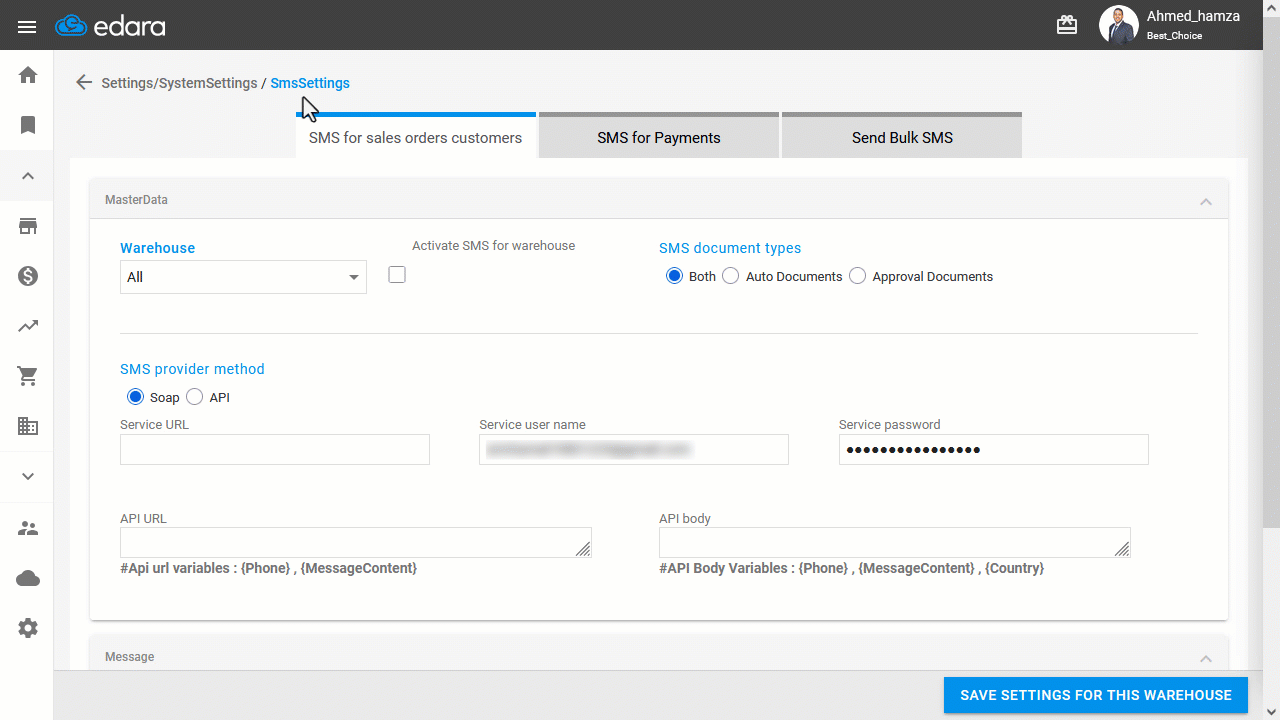The width and height of the screenshot is (1280, 720).
Task: Switch to SMS for Payments tab
Action: pyautogui.click(x=659, y=137)
